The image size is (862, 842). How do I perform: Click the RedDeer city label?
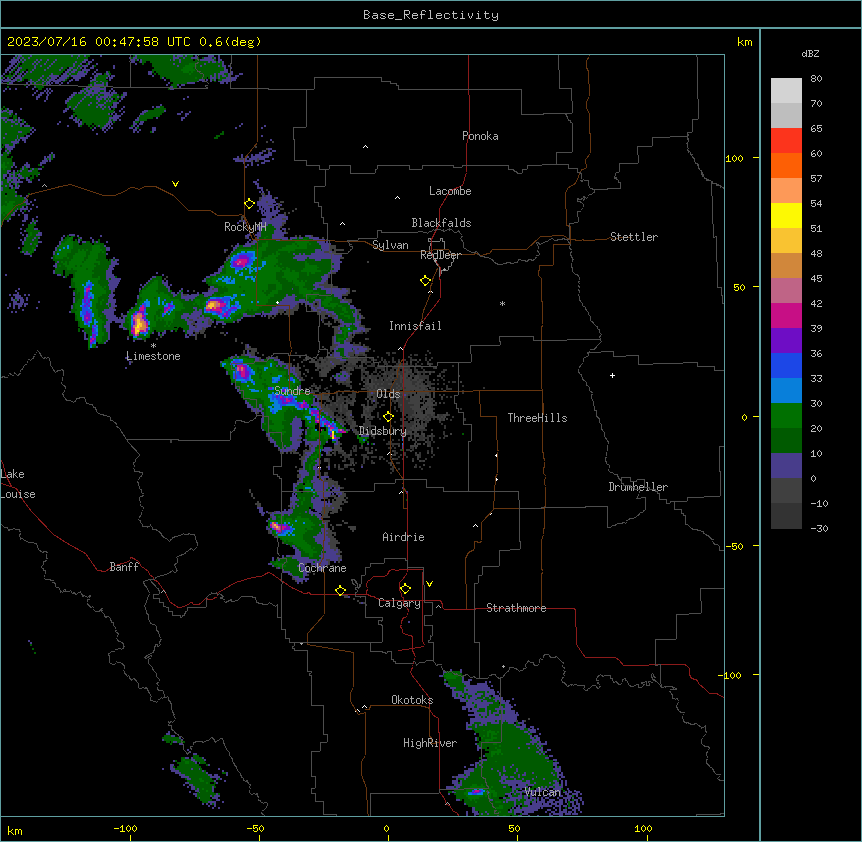point(440,255)
